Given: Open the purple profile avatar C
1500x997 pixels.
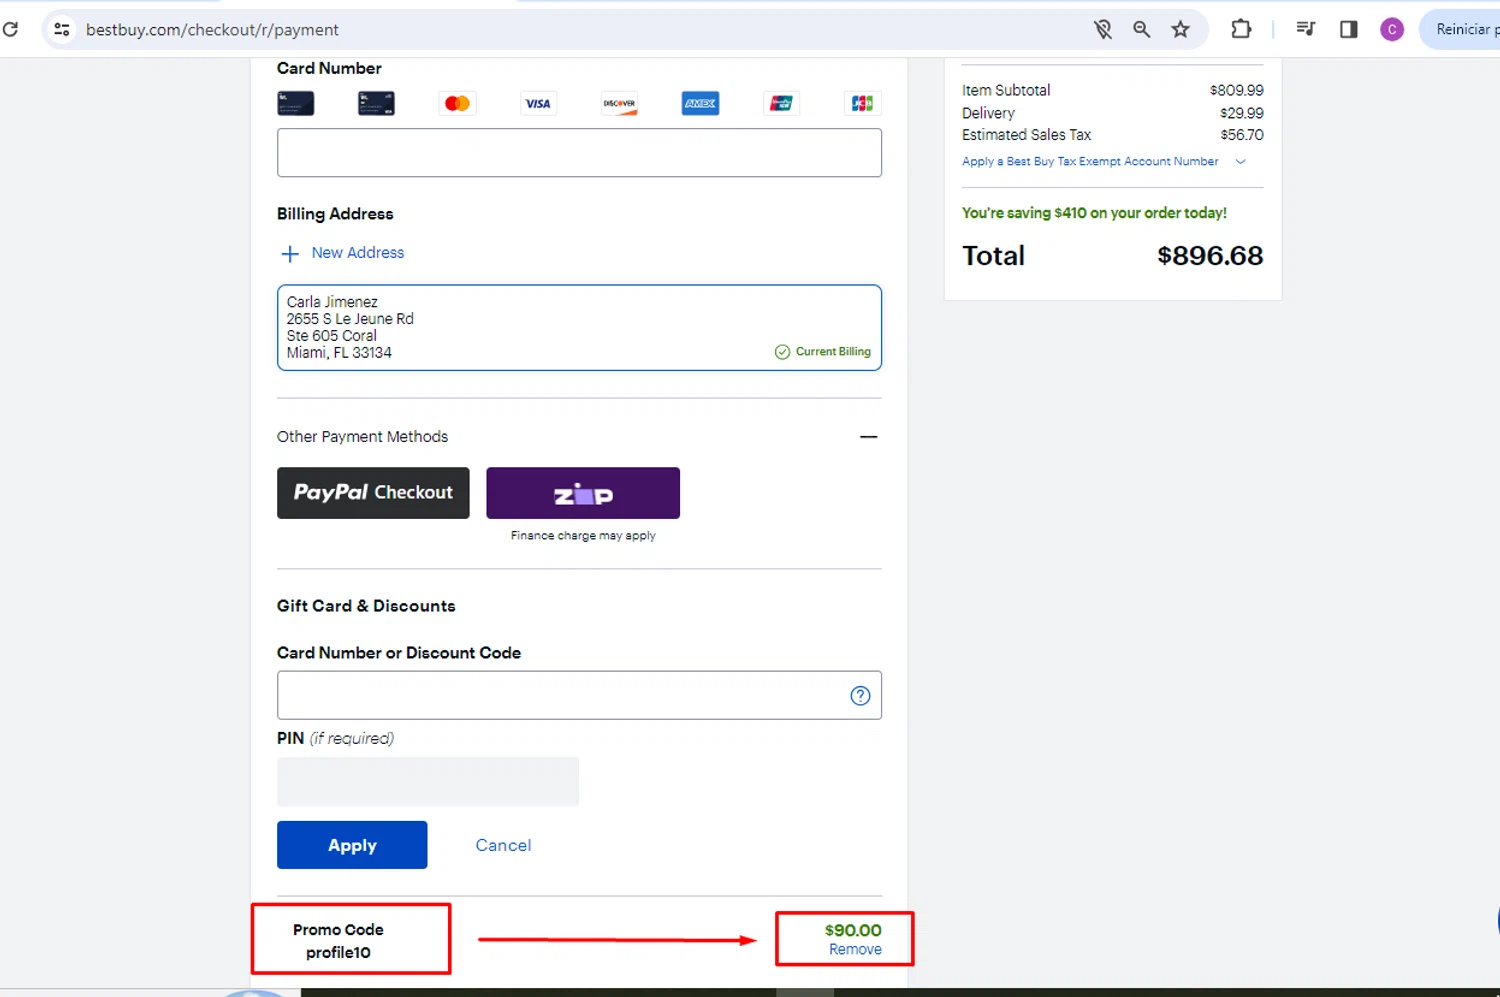Looking at the screenshot, I should (1391, 30).
